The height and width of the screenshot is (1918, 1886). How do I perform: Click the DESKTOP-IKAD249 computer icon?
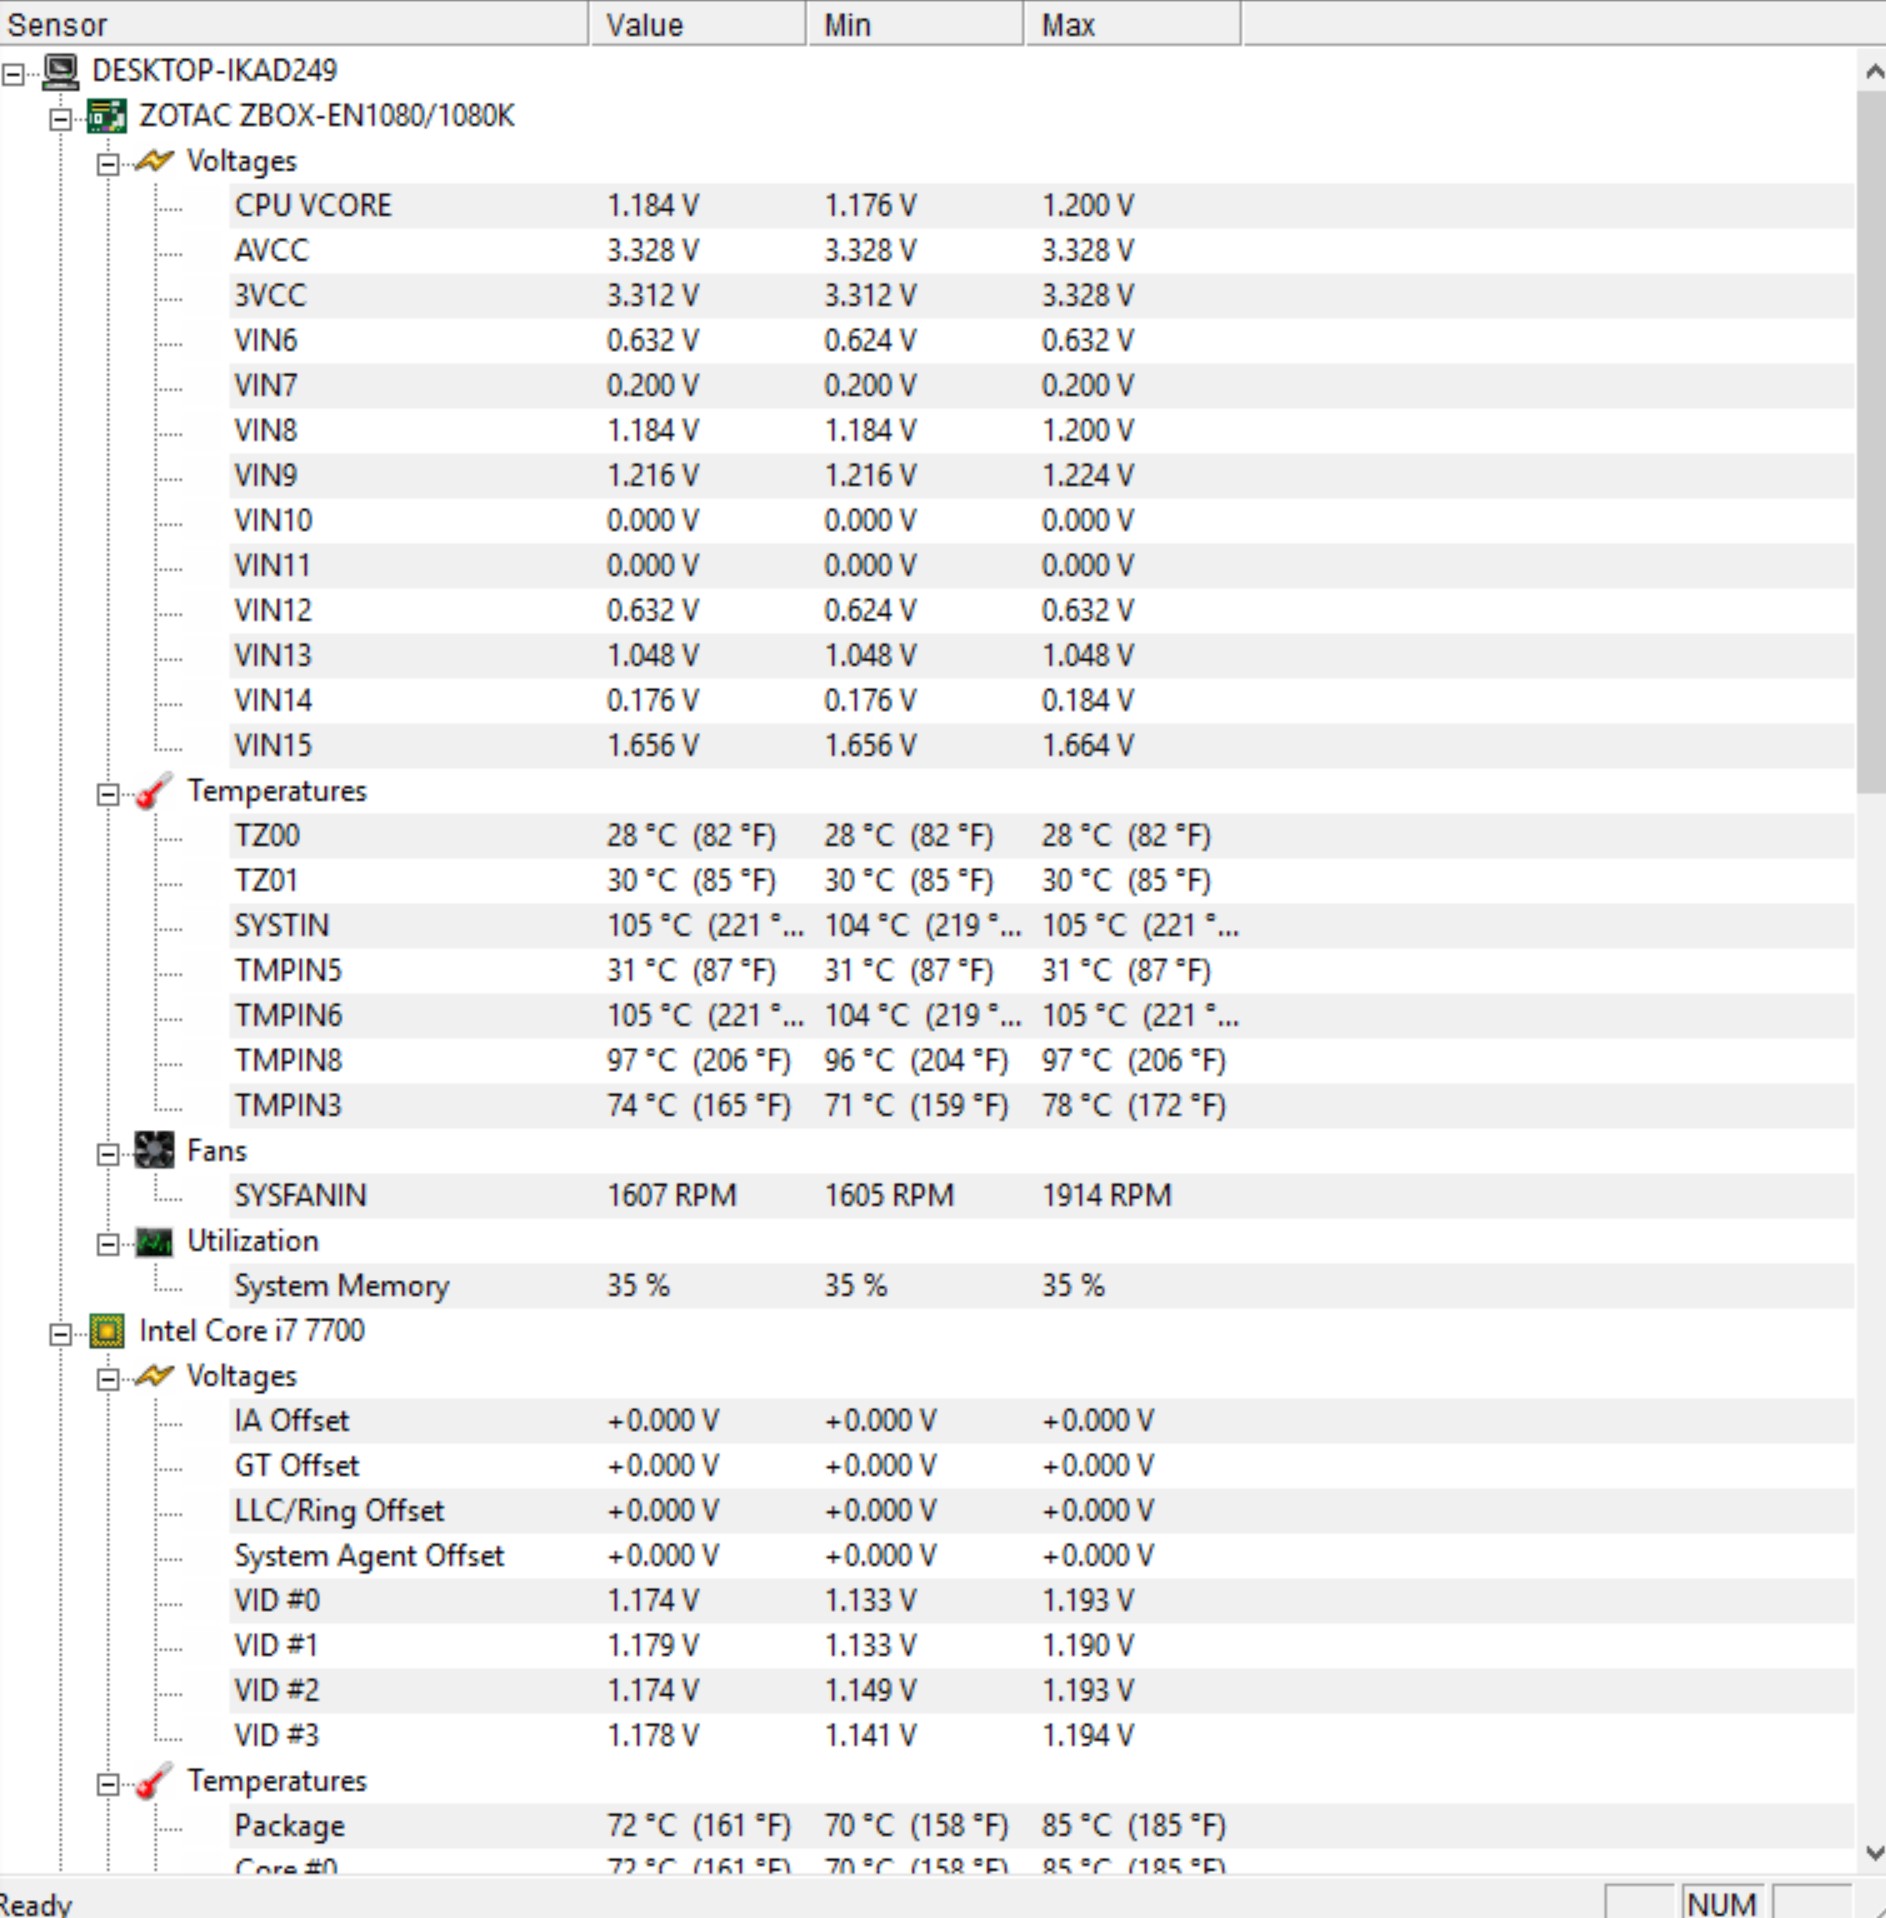[x=61, y=71]
